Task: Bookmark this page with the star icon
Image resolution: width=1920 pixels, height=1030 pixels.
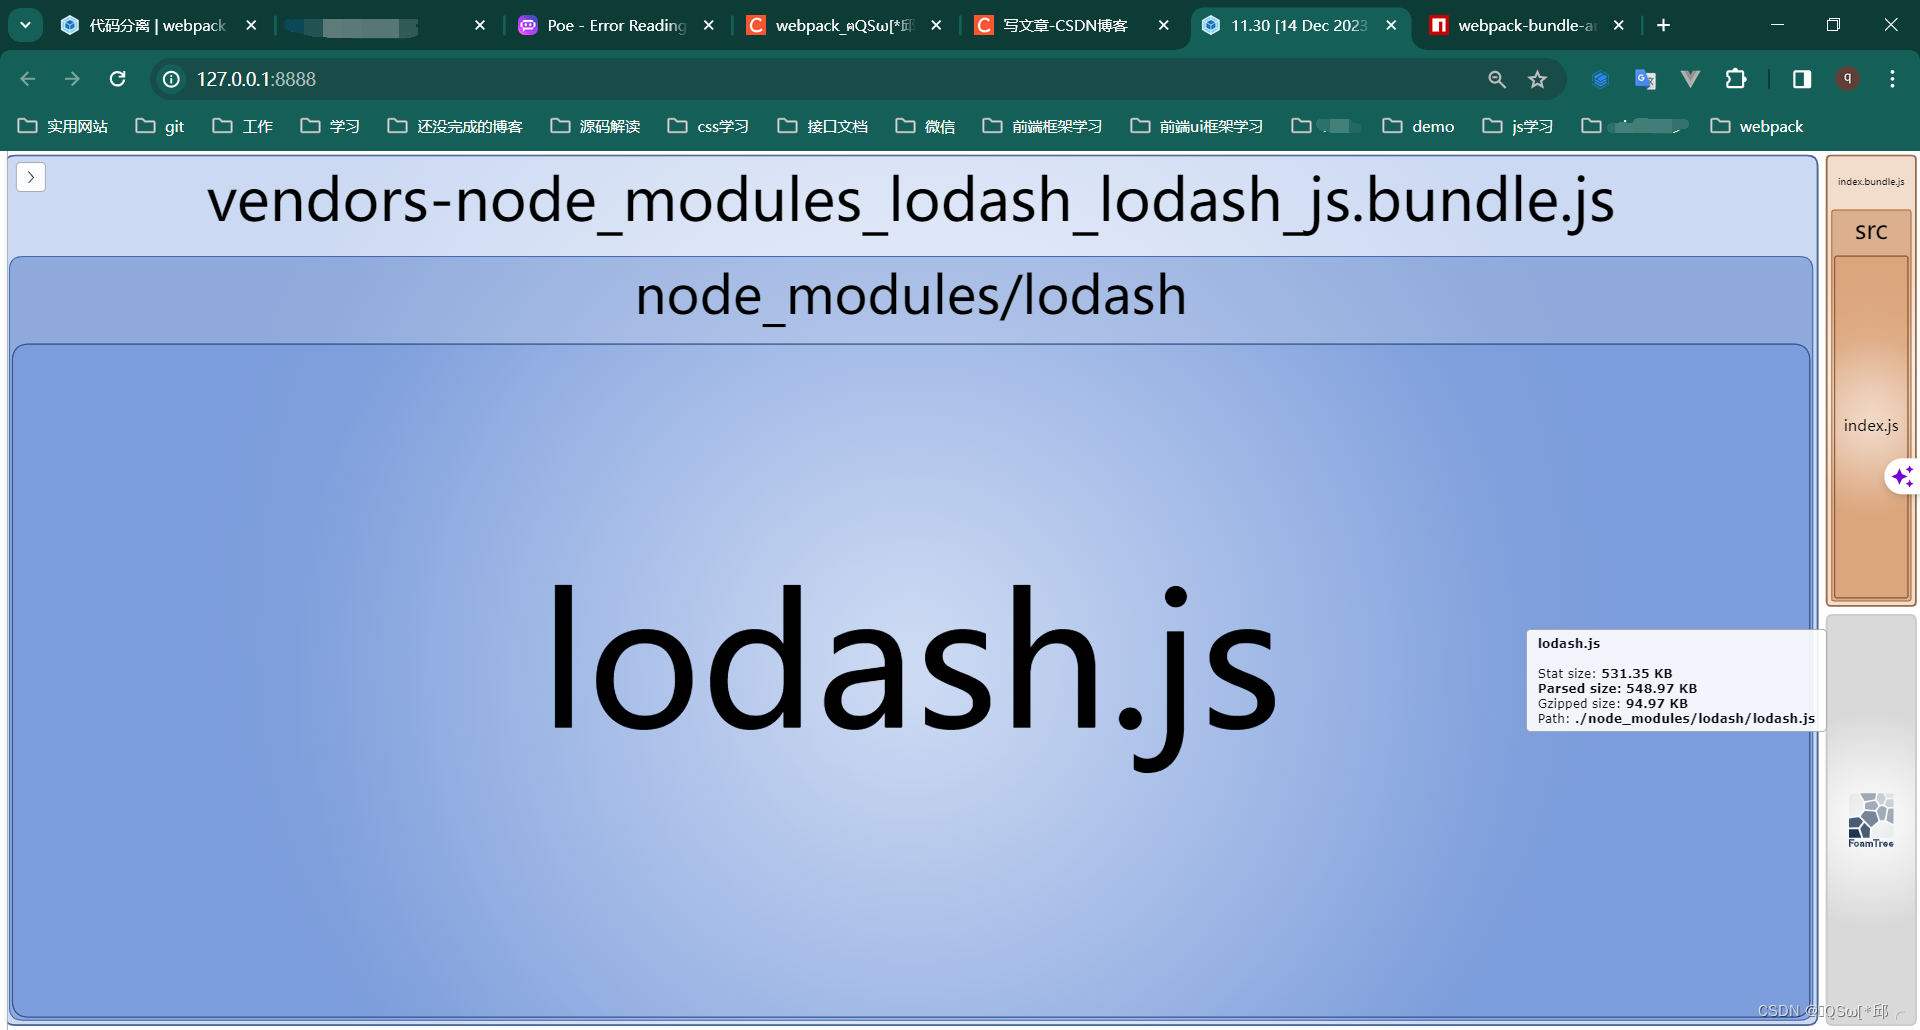Action: click(1538, 79)
